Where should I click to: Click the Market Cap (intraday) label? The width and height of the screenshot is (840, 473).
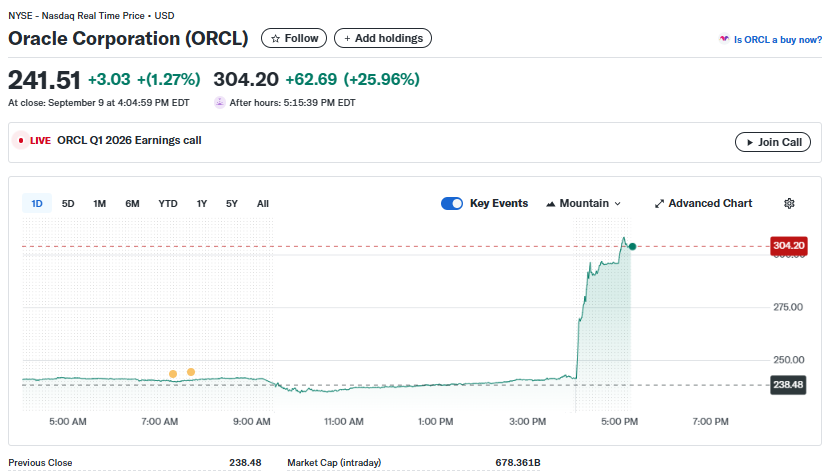334,462
